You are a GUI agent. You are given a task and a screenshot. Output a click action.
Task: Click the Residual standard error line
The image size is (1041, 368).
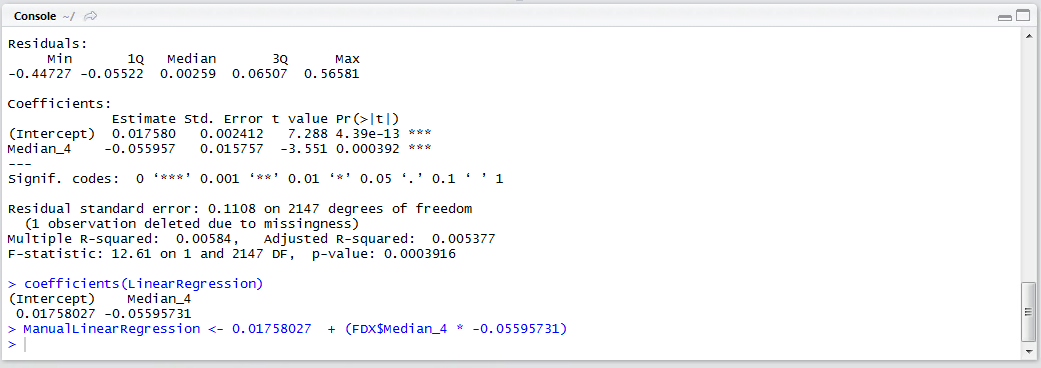point(240,209)
